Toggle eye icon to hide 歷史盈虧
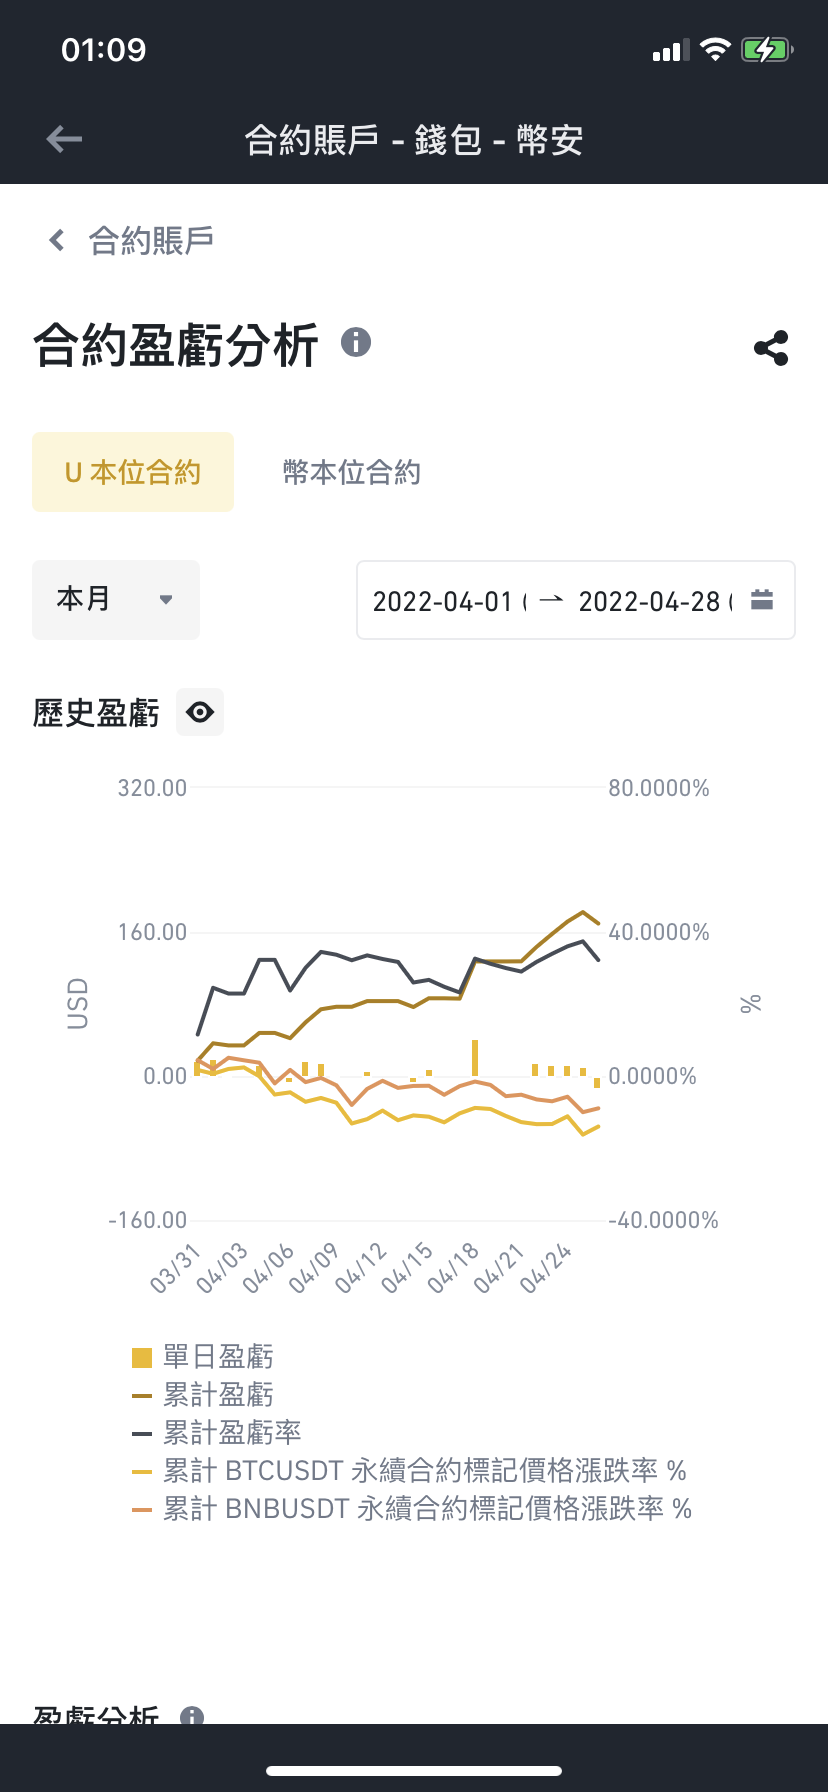This screenshot has height=1792, width=828. point(200,712)
